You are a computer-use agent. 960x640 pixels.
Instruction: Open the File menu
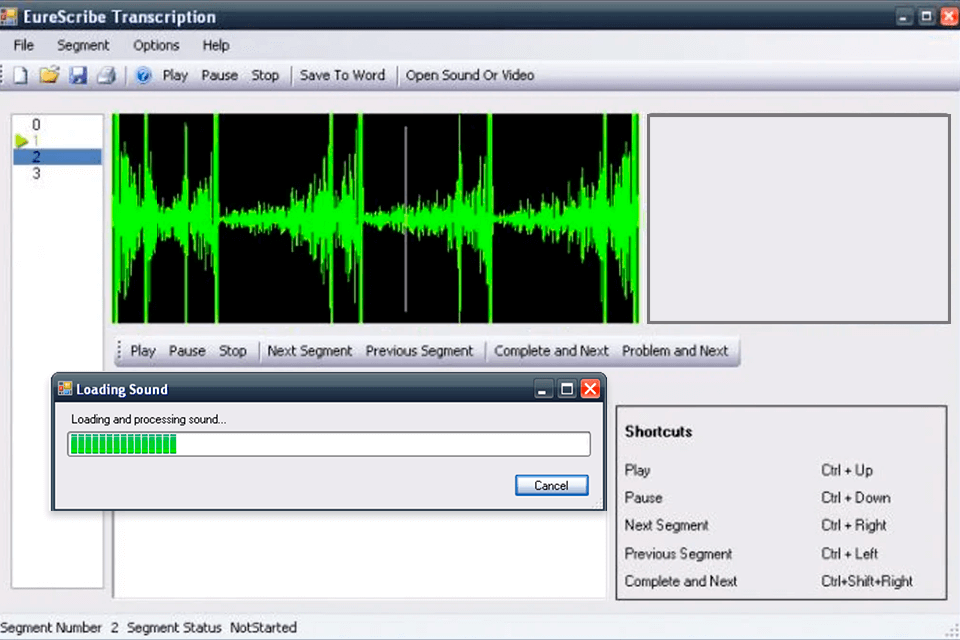(24, 45)
